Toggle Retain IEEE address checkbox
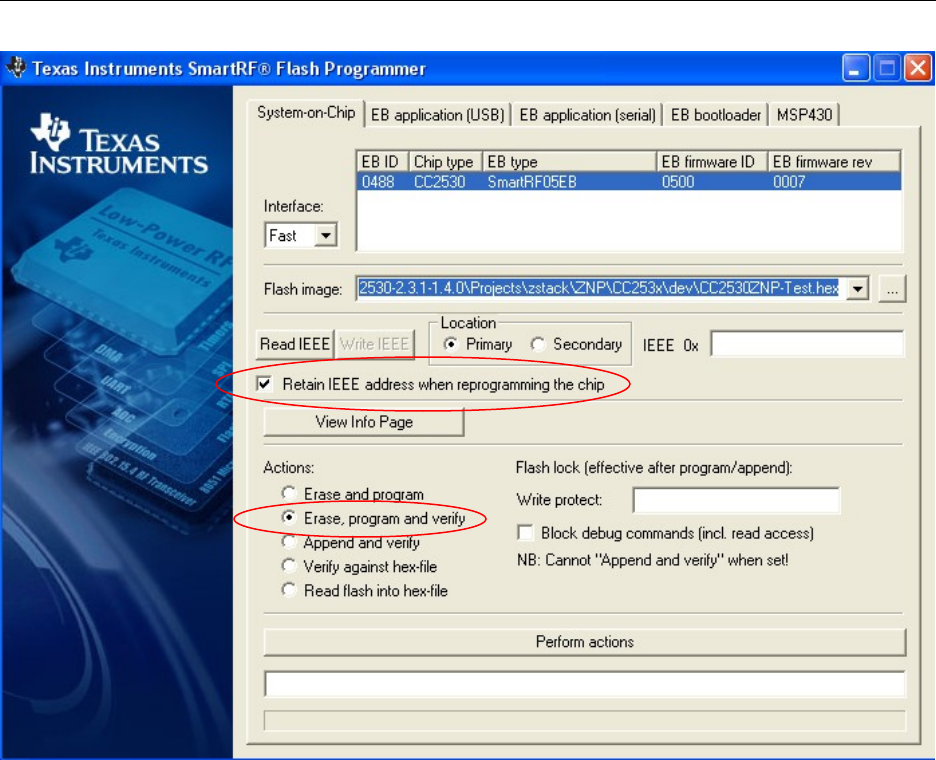936x760 pixels. coord(264,384)
